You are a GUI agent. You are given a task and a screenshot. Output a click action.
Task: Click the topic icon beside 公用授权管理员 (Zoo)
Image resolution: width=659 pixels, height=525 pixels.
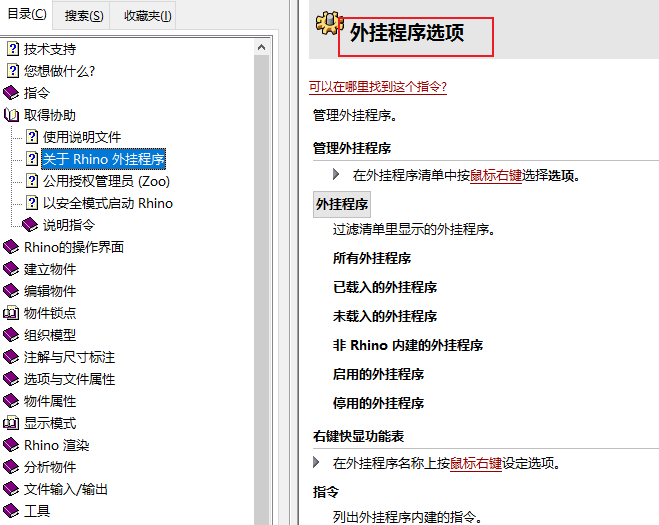coord(32,181)
